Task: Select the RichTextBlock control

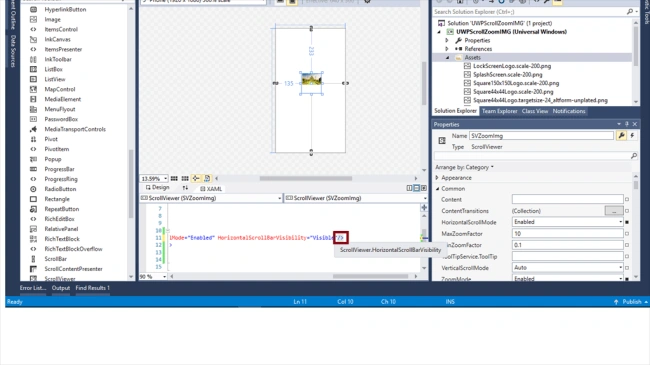Action: [62, 239]
